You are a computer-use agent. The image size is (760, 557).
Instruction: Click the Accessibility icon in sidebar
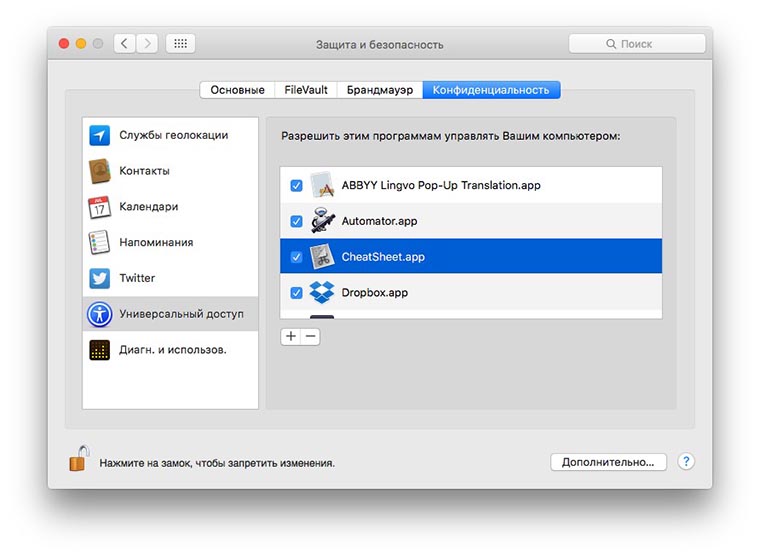(99, 314)
